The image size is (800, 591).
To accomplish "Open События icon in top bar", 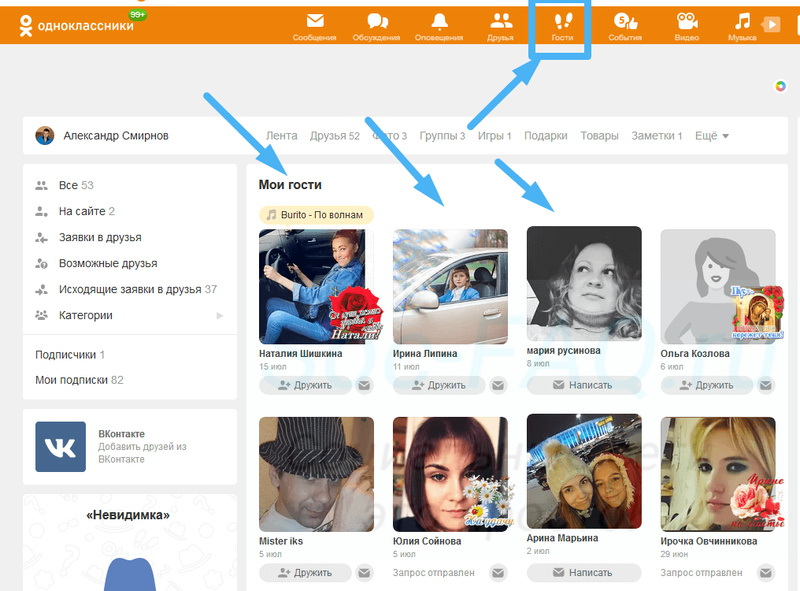I will click(626, 21).
